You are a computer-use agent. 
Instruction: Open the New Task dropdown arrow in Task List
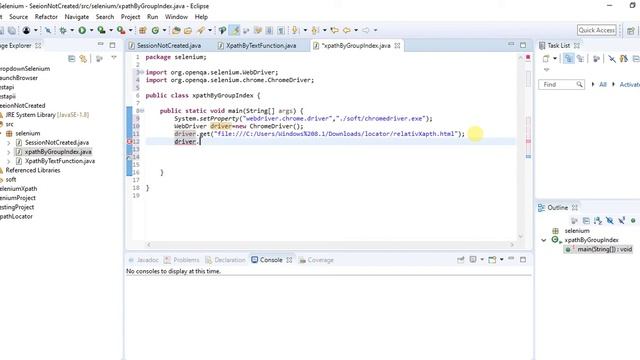click(x=555, y=59)
